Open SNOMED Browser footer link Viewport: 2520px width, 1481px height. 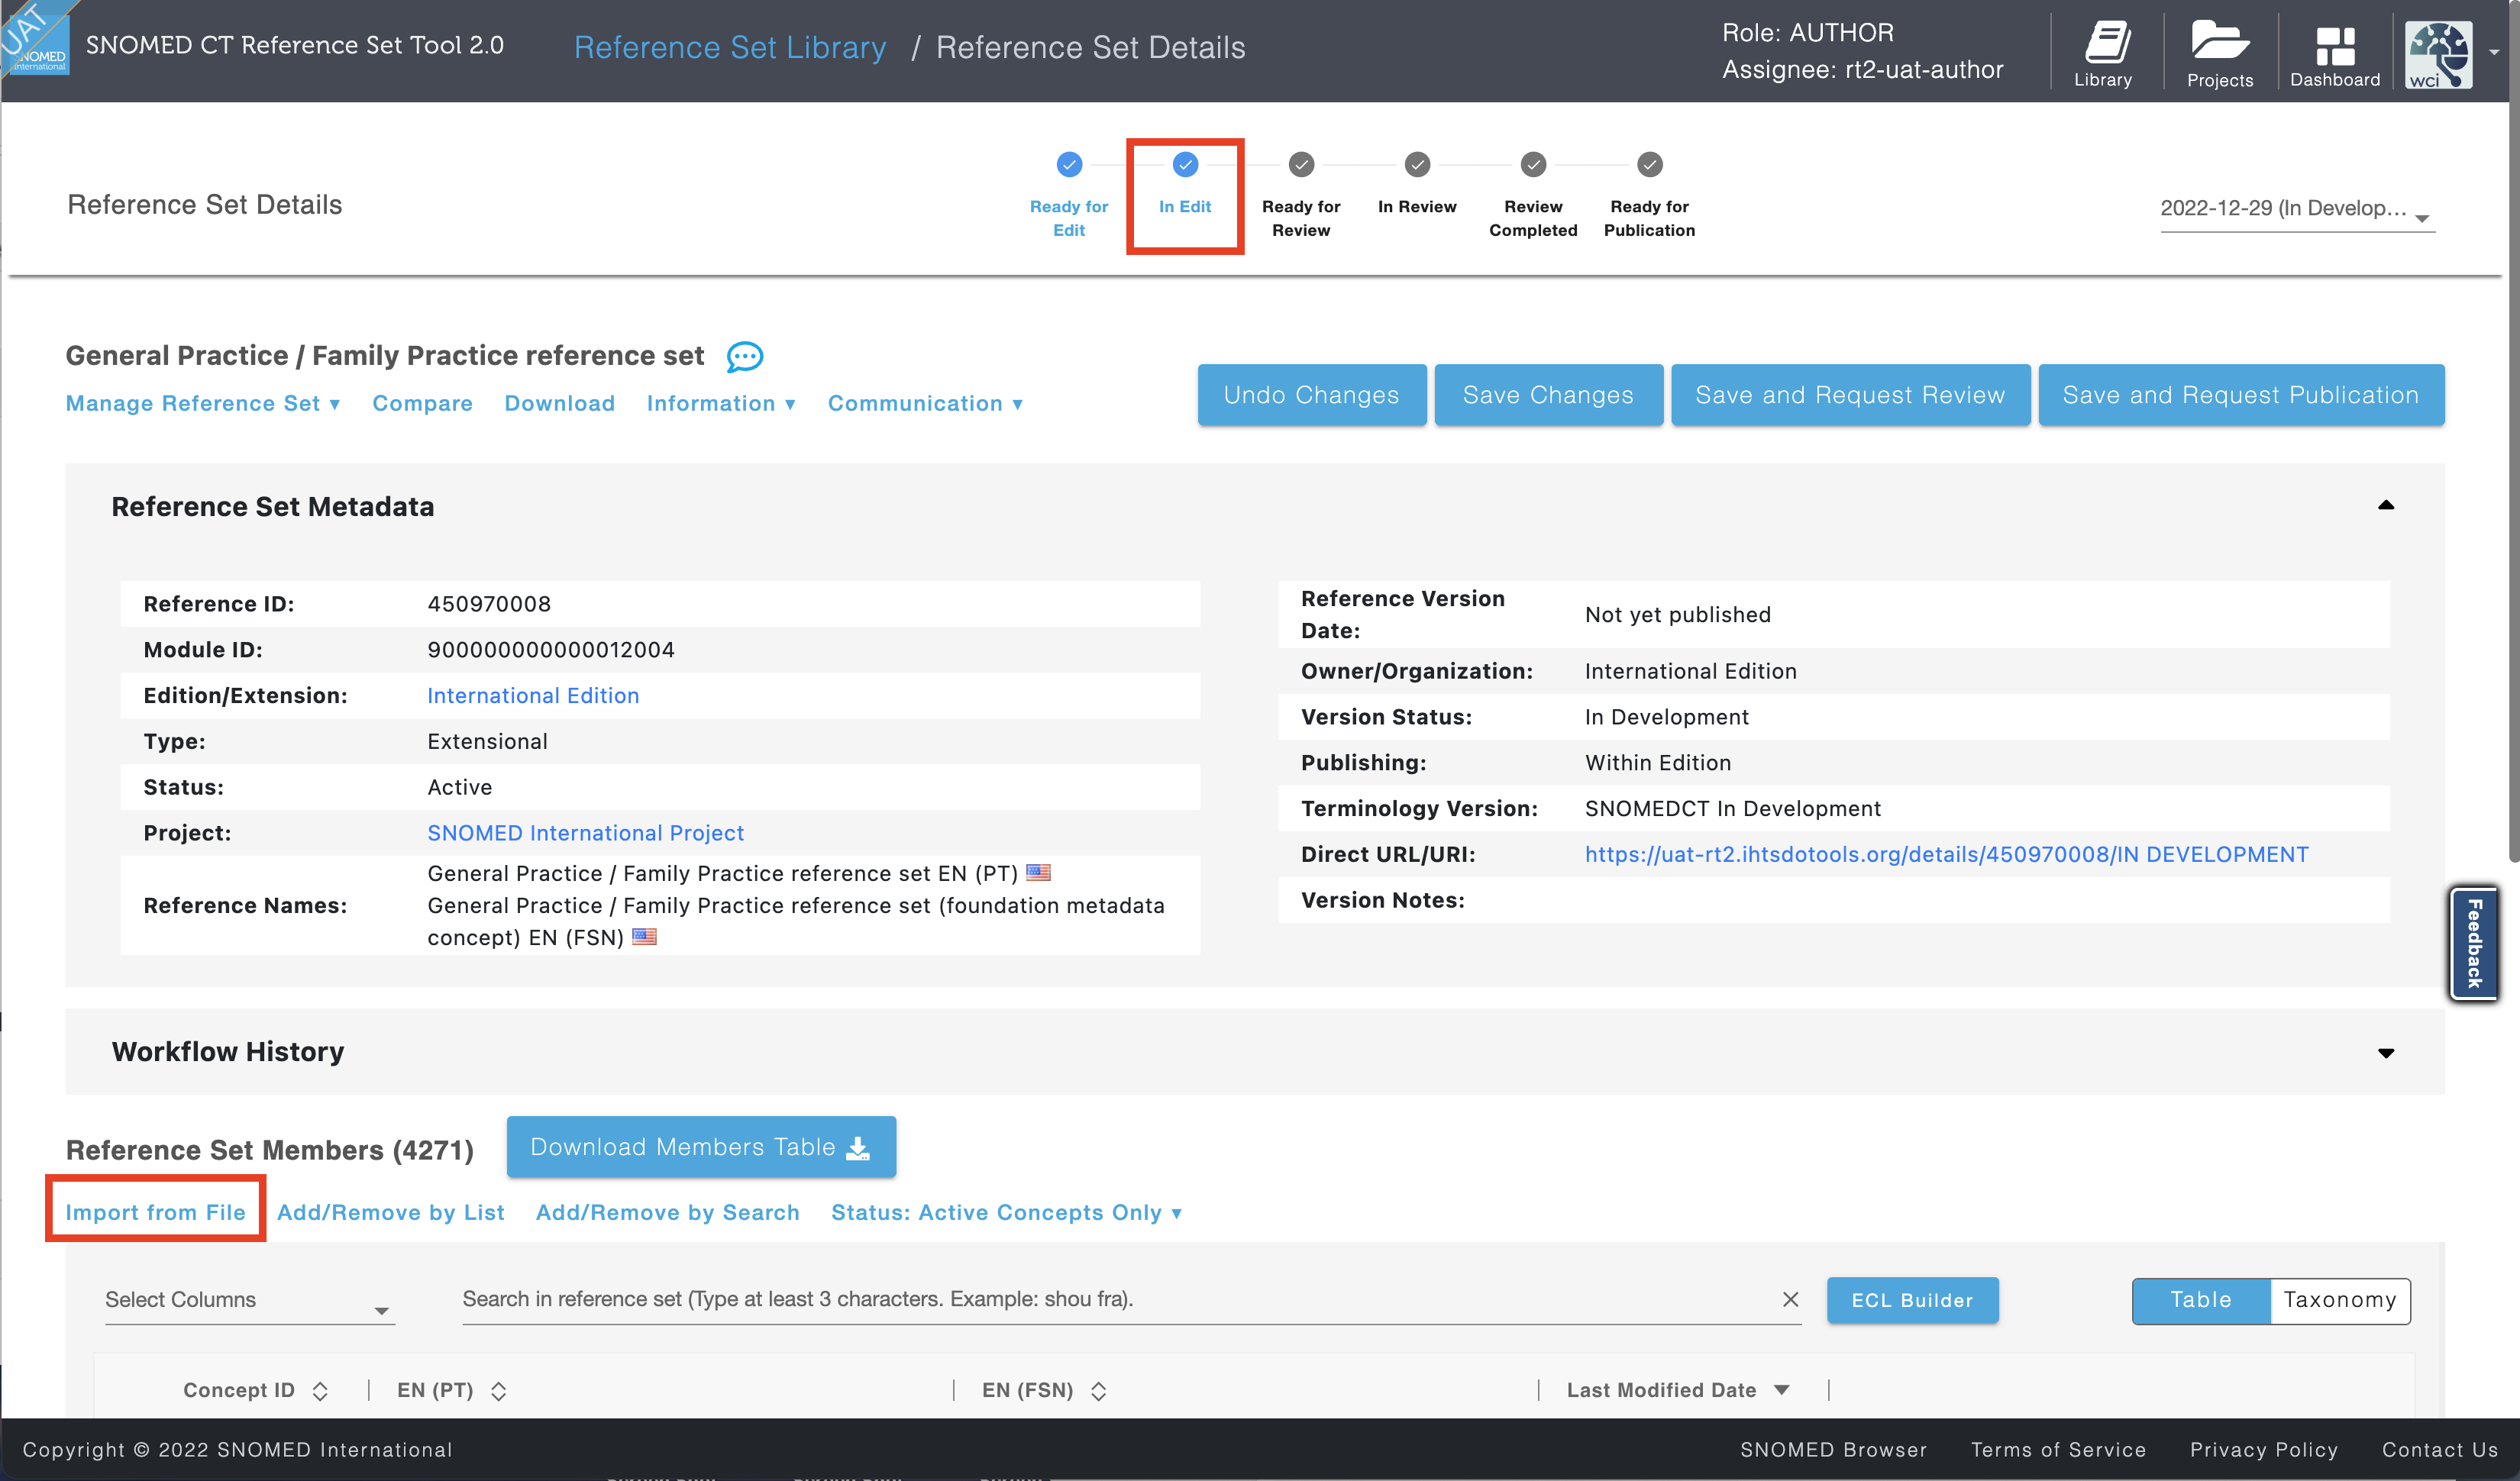tap(1833, 1449)
